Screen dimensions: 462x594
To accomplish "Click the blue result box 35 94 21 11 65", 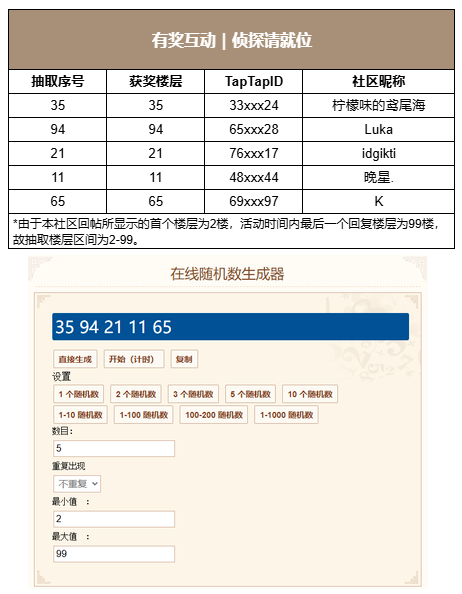I will click(x=230, y=327).
